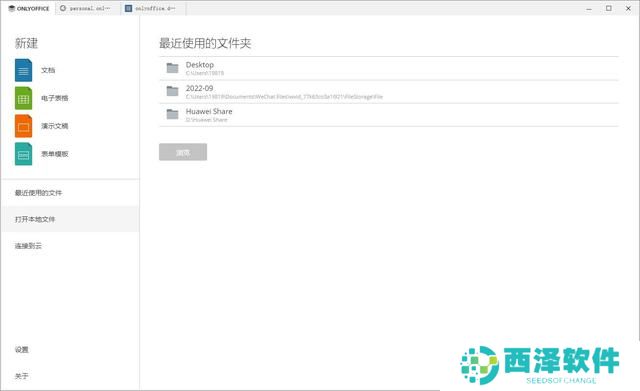Click the document icon on onlyoffice.d tab

(128, 8)
